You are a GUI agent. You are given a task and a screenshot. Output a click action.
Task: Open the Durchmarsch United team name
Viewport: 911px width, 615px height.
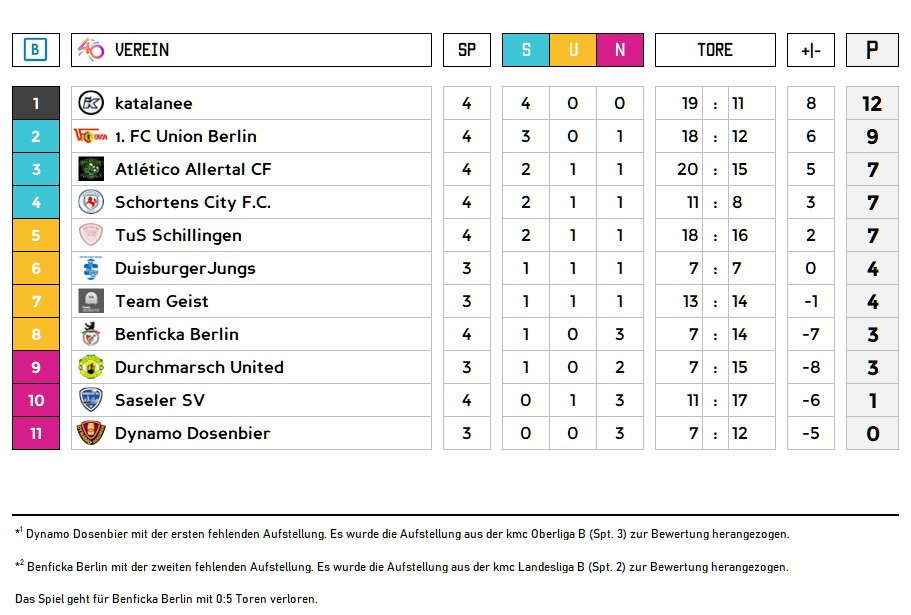pos(199,367)
